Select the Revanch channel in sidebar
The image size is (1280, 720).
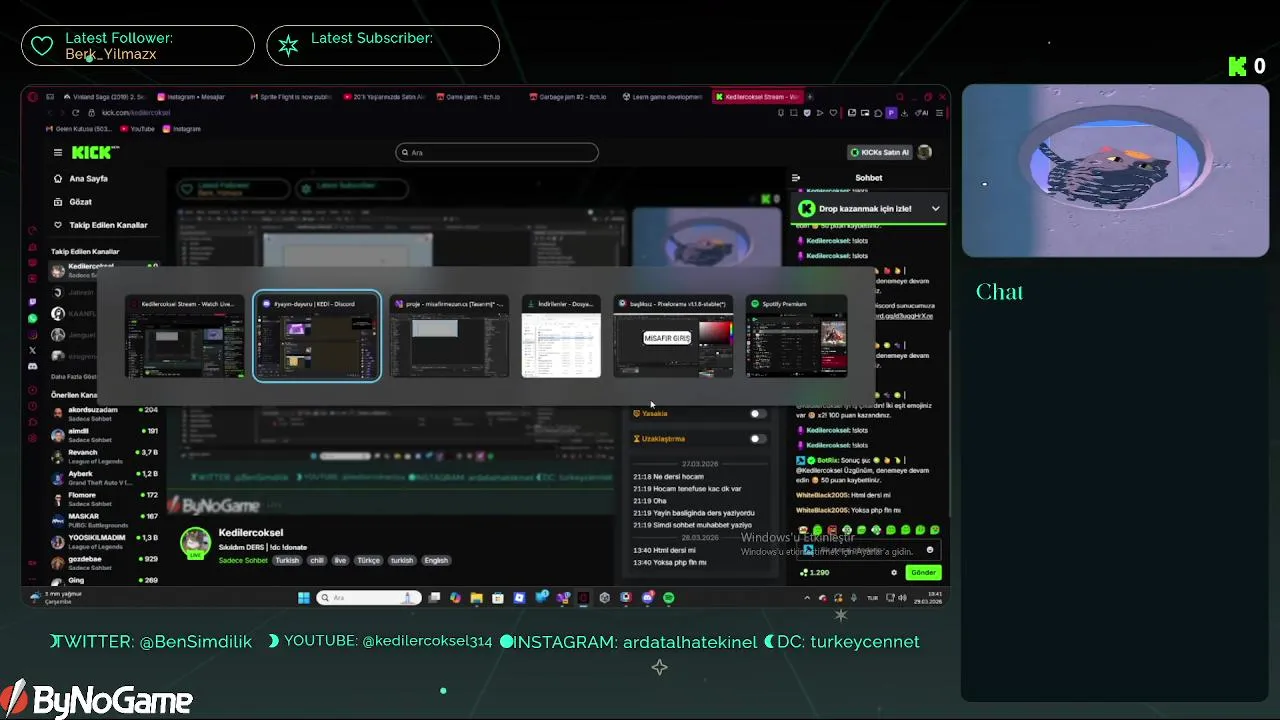pos(105,456)
